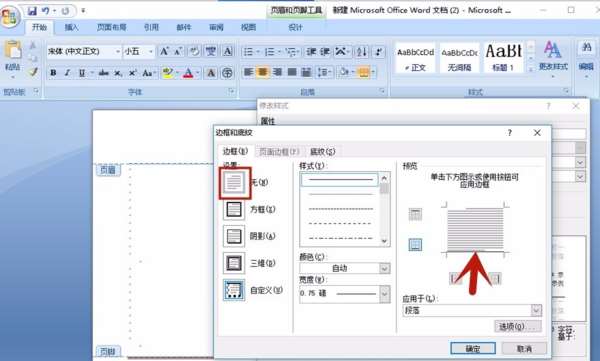Choose the 自定义 custom border setting
The height and width of the screenshot is (361, 600).
234,290
